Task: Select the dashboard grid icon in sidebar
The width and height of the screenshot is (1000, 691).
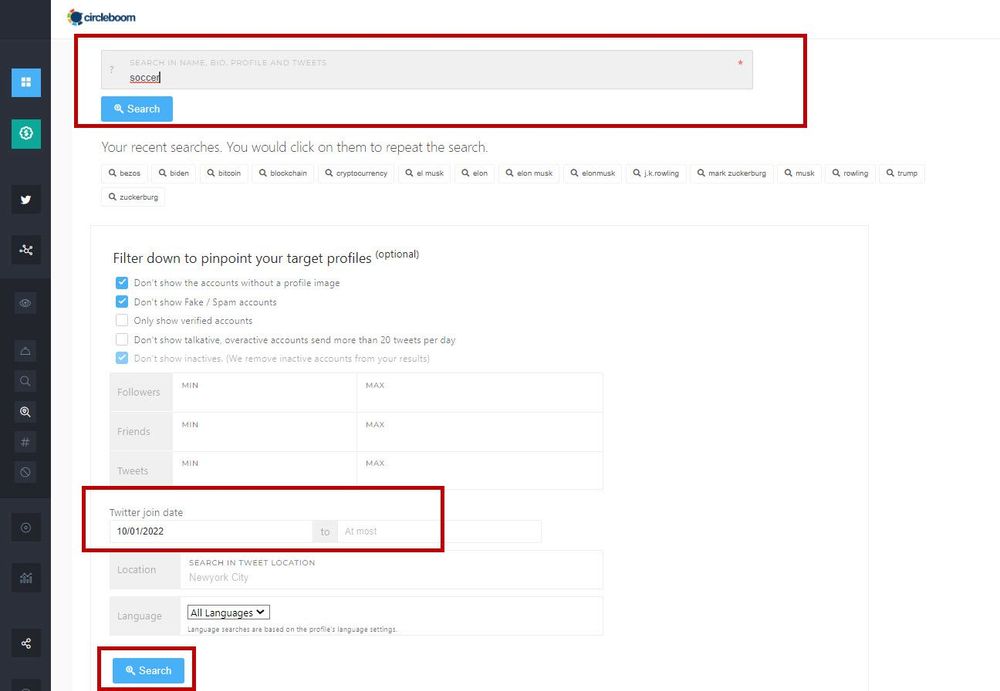Action: pos(25,82)
